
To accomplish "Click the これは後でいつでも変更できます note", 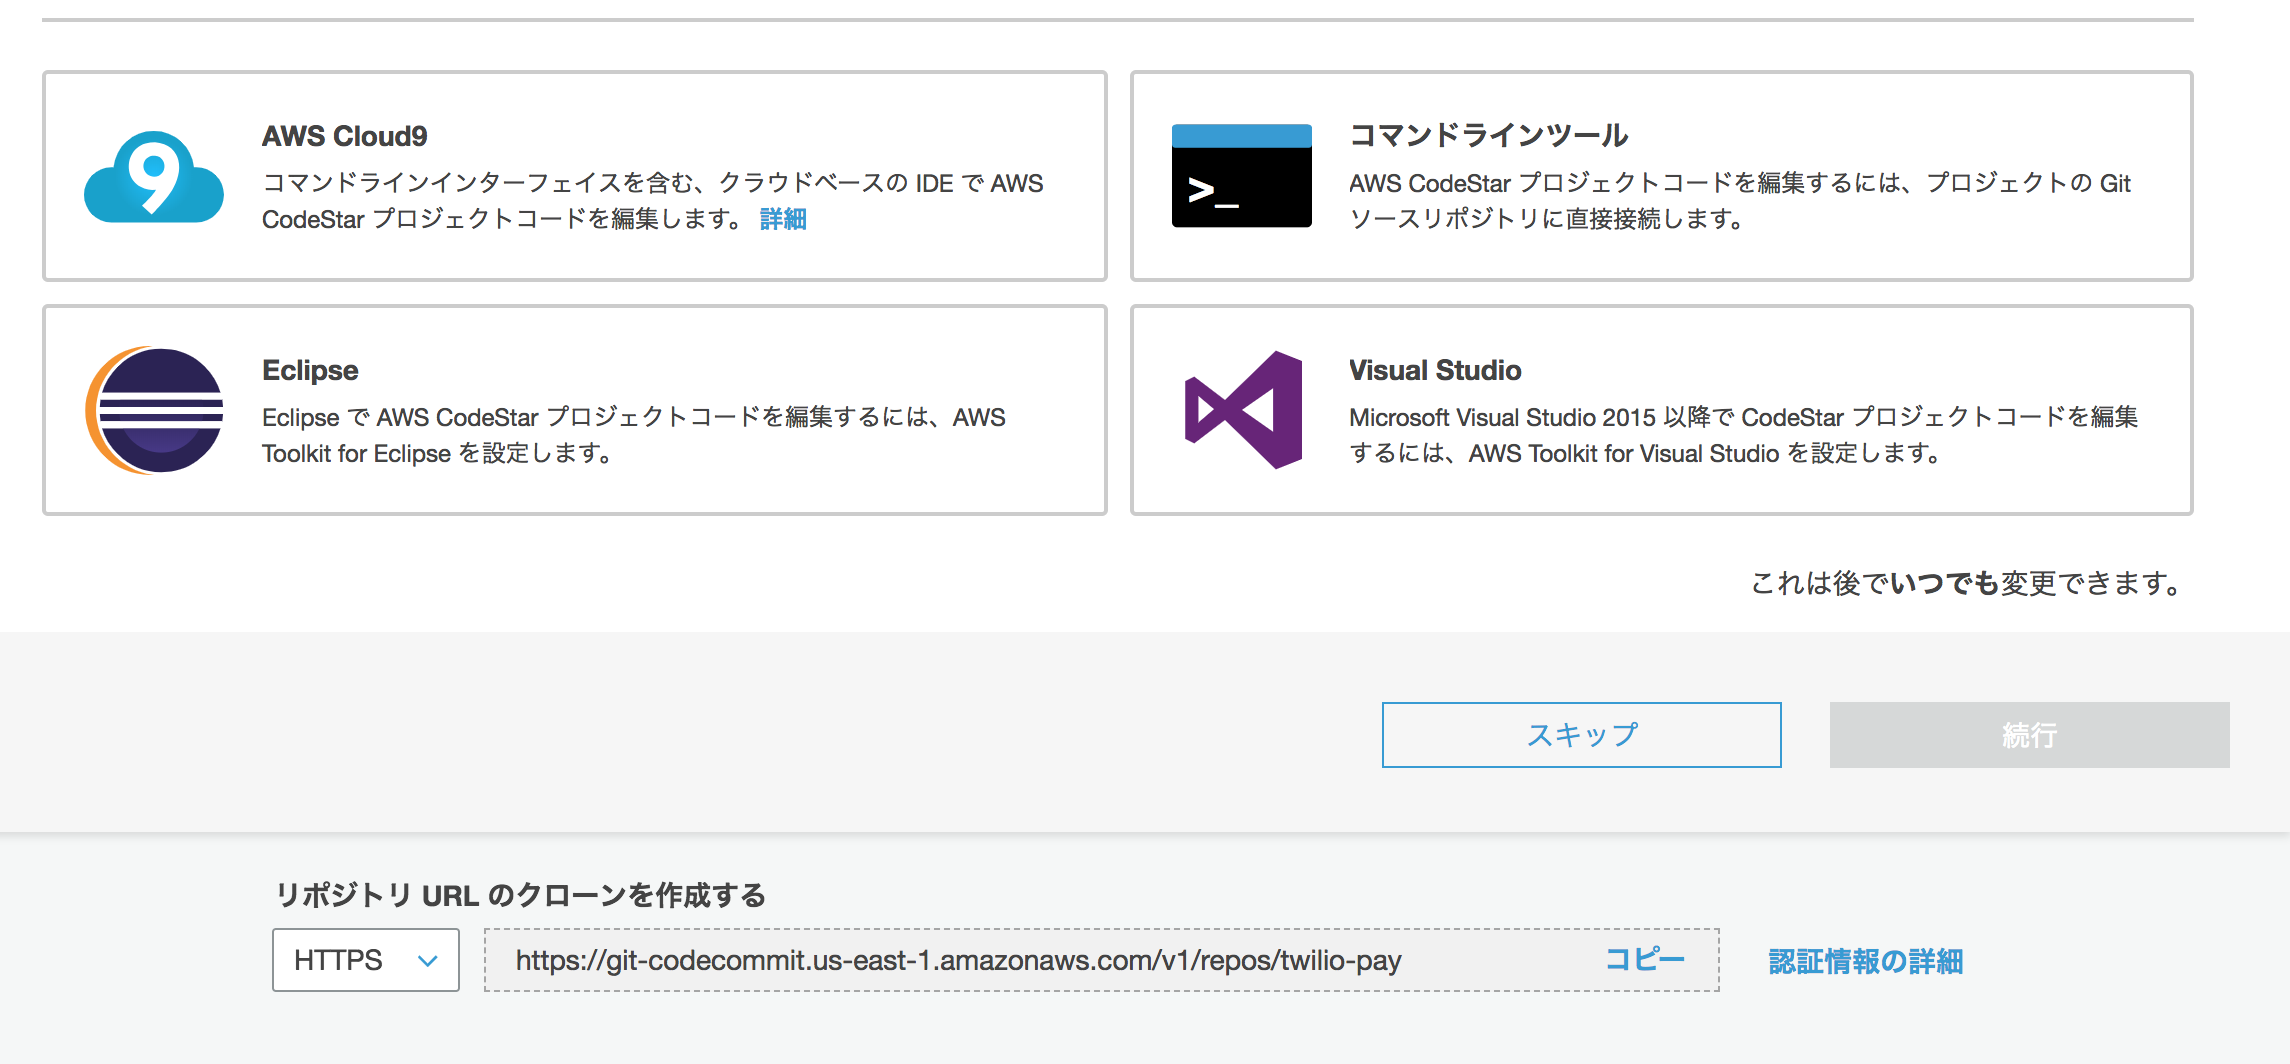I will tap(1967, 583).
